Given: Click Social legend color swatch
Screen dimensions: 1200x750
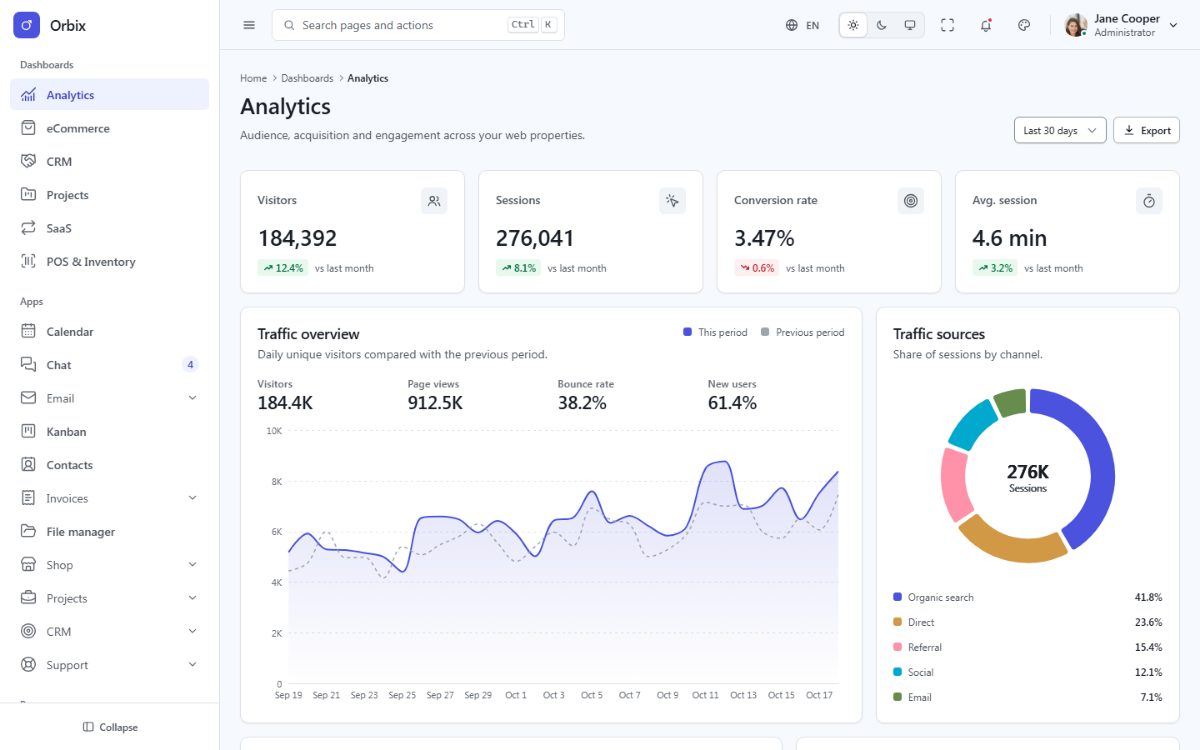Looking at the screenshot, I should pyautogui.click(x=897, y=672).
